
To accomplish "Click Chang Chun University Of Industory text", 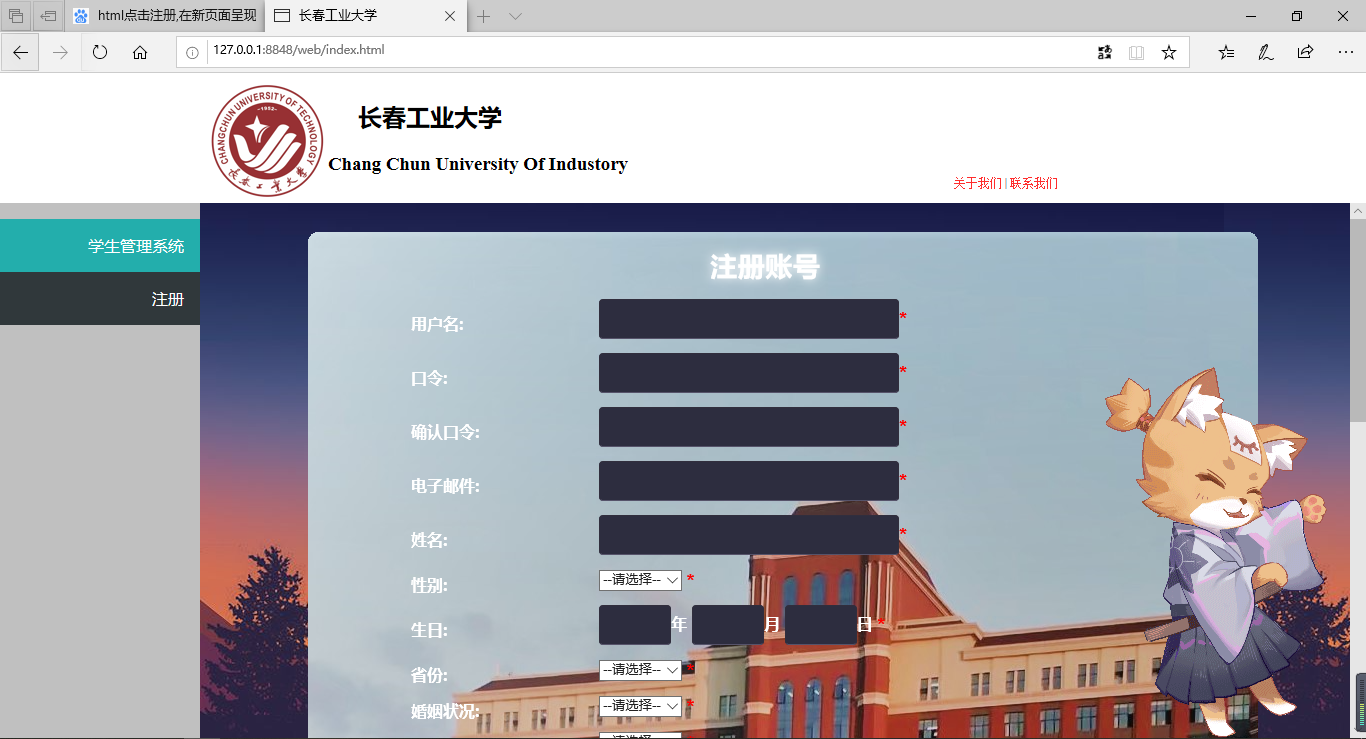I will click(x=478, y=164).
